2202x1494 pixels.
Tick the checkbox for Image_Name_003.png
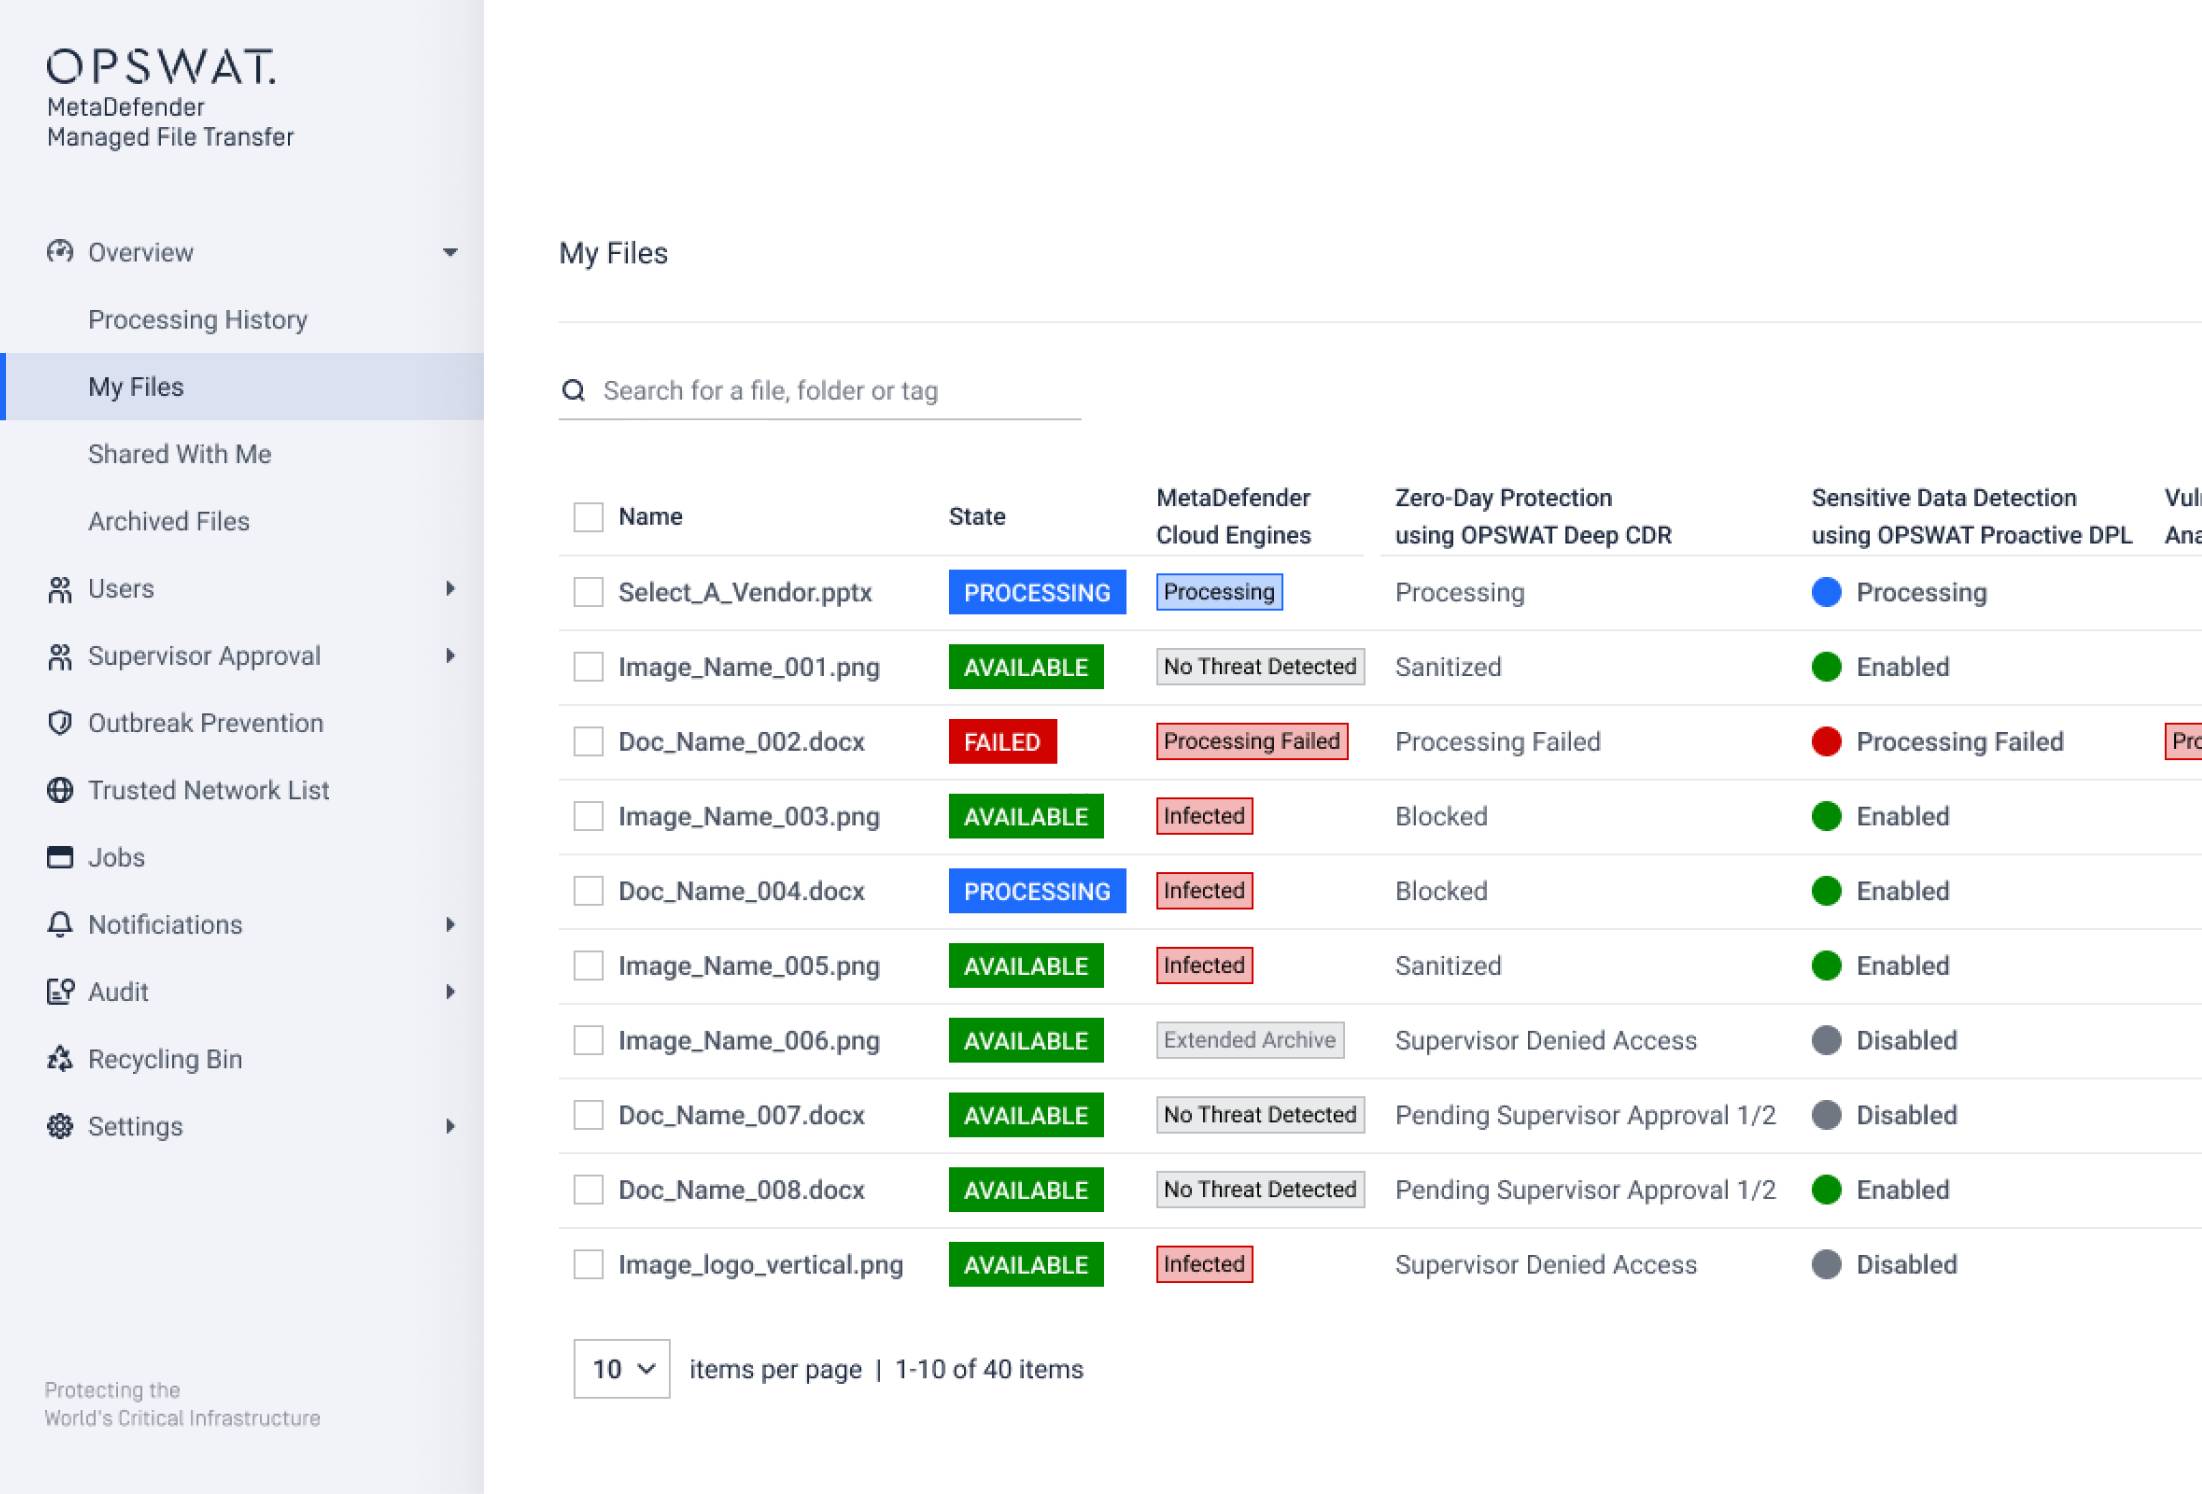pos(588,816)
